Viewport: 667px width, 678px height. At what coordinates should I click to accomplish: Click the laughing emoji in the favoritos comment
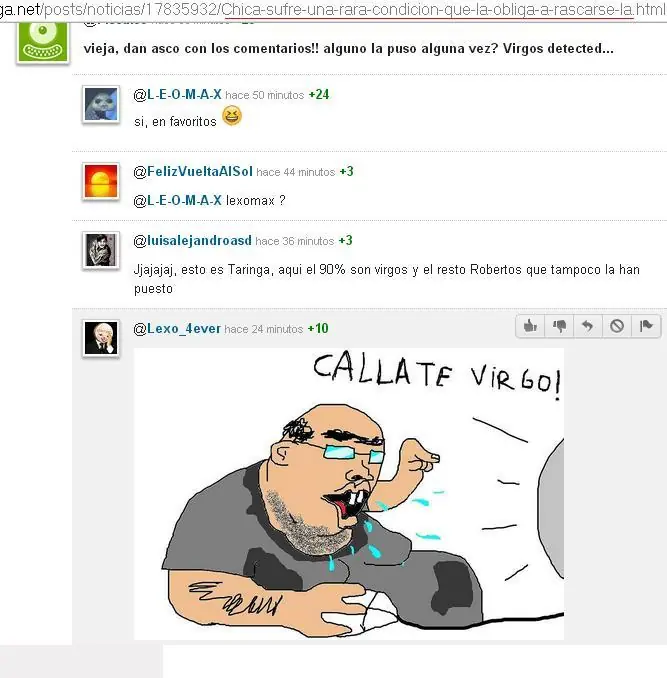pyautogui.click(x=232, y=116)
